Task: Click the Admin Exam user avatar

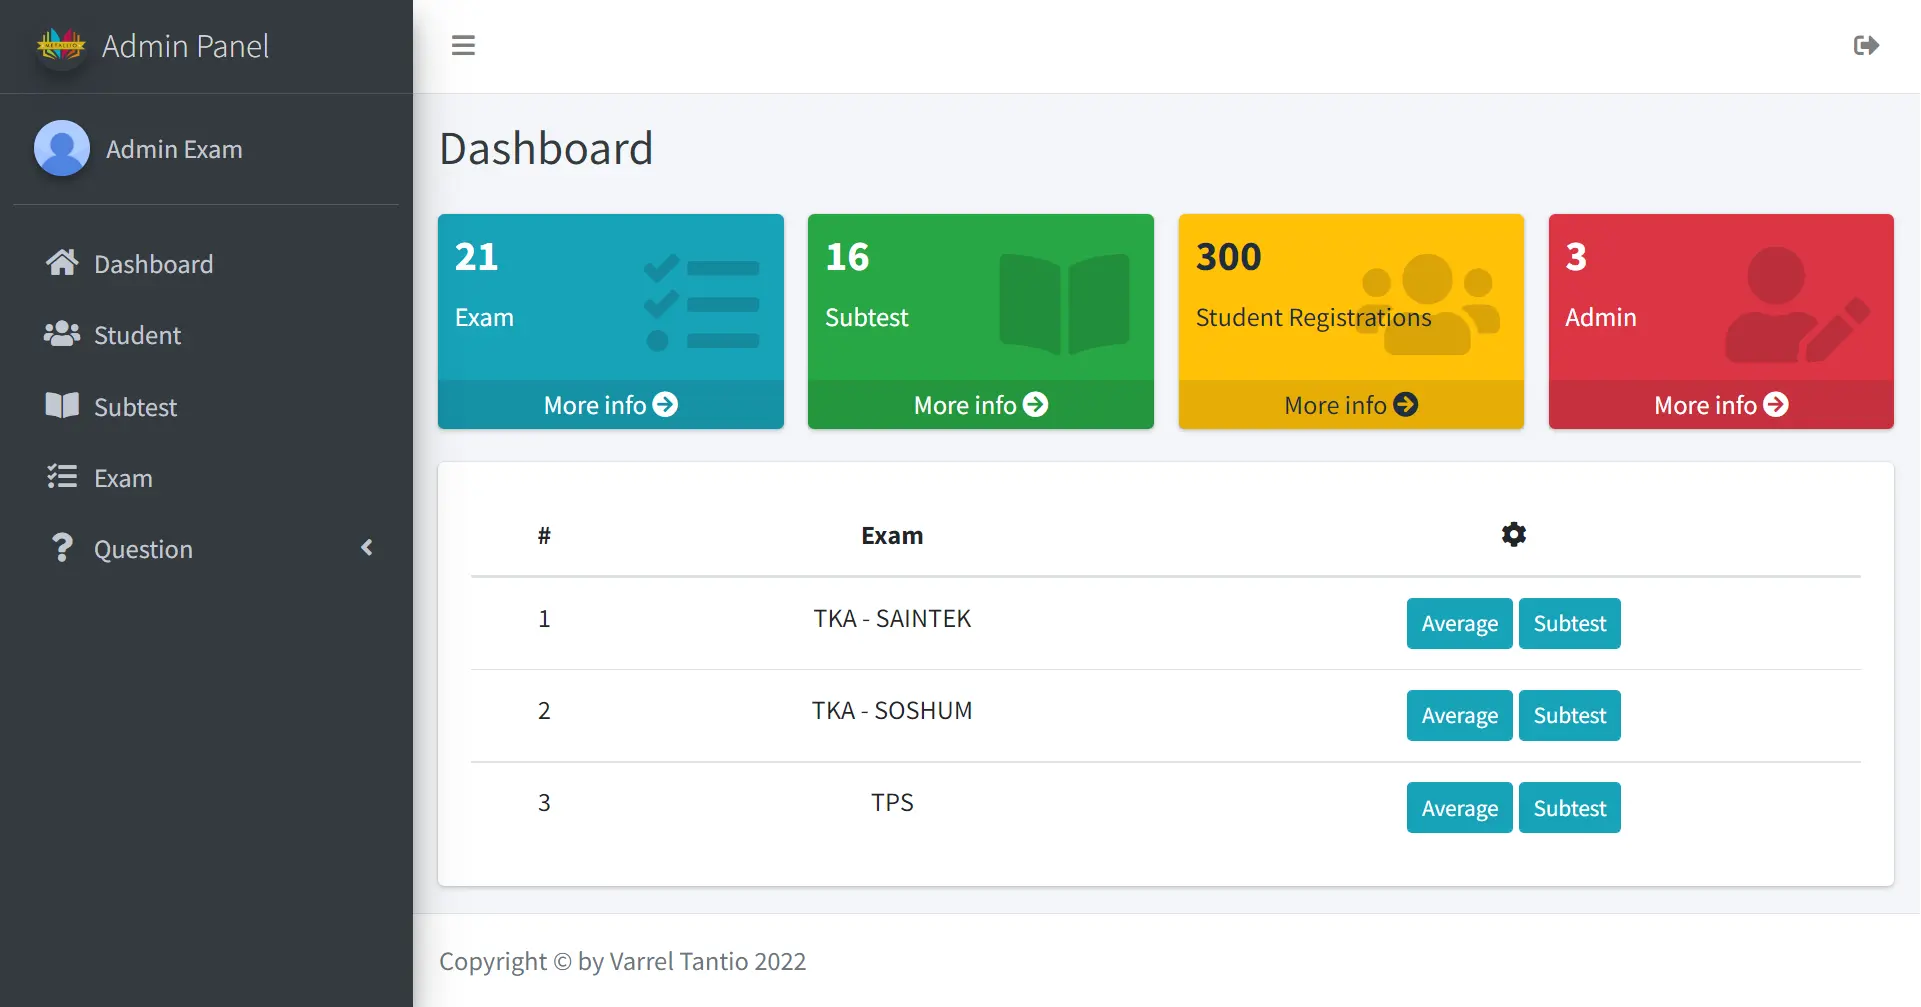Action: [62, 149]
